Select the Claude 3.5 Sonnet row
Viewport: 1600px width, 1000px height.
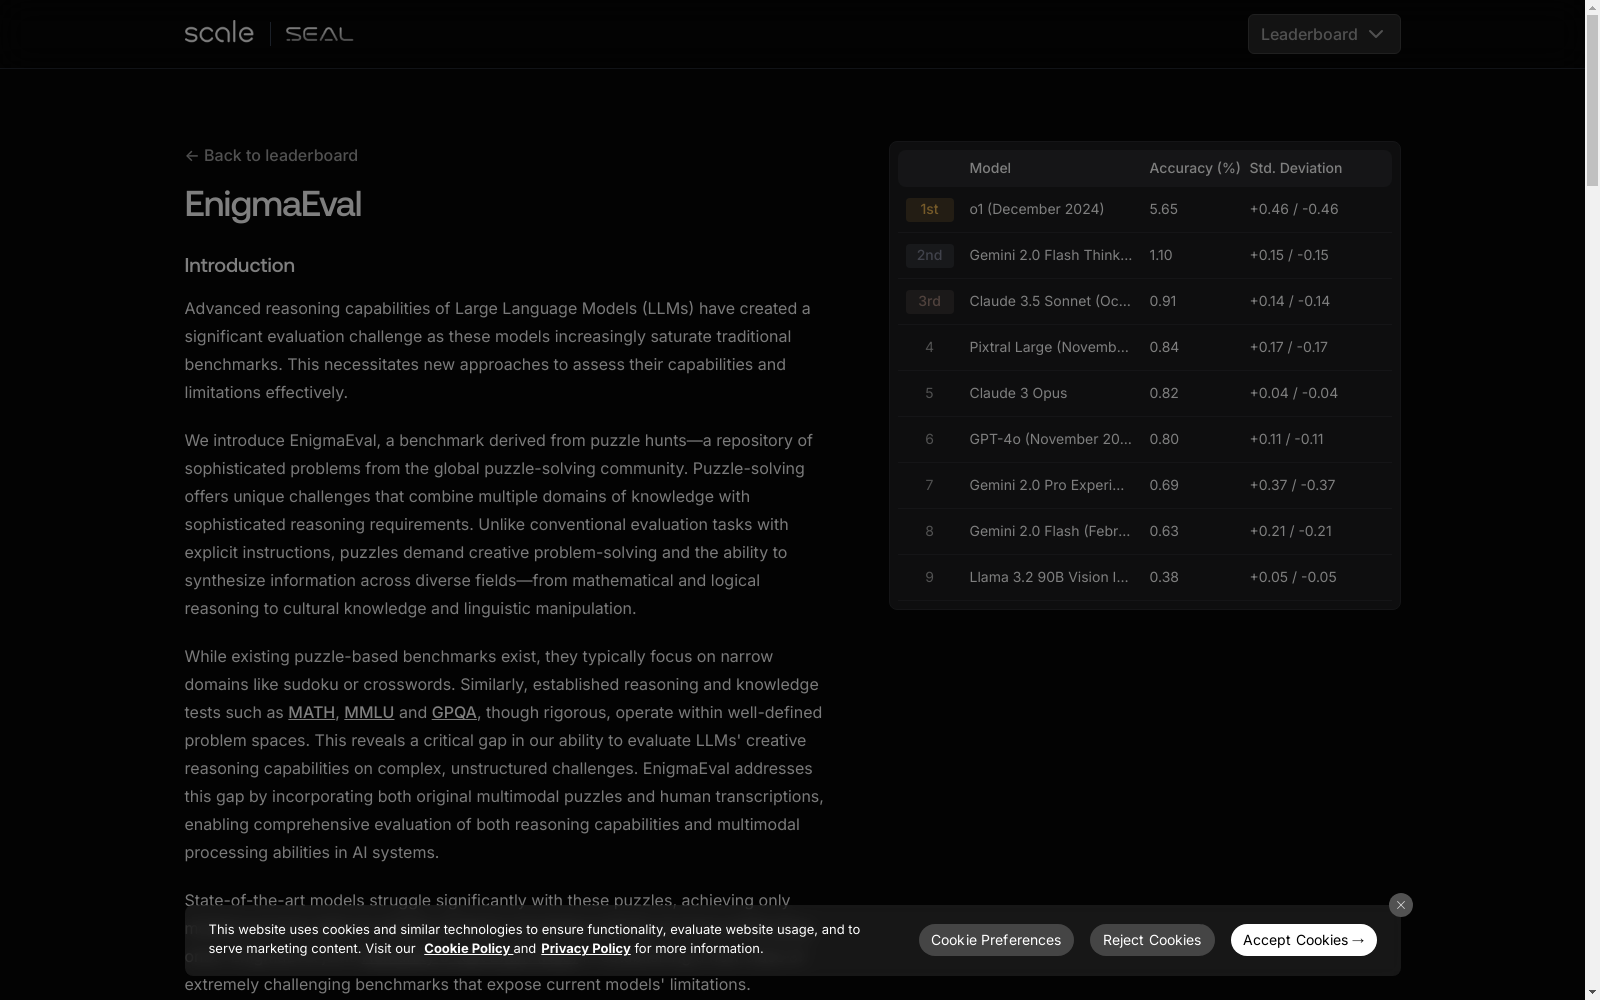click(x=1144, y=301)
